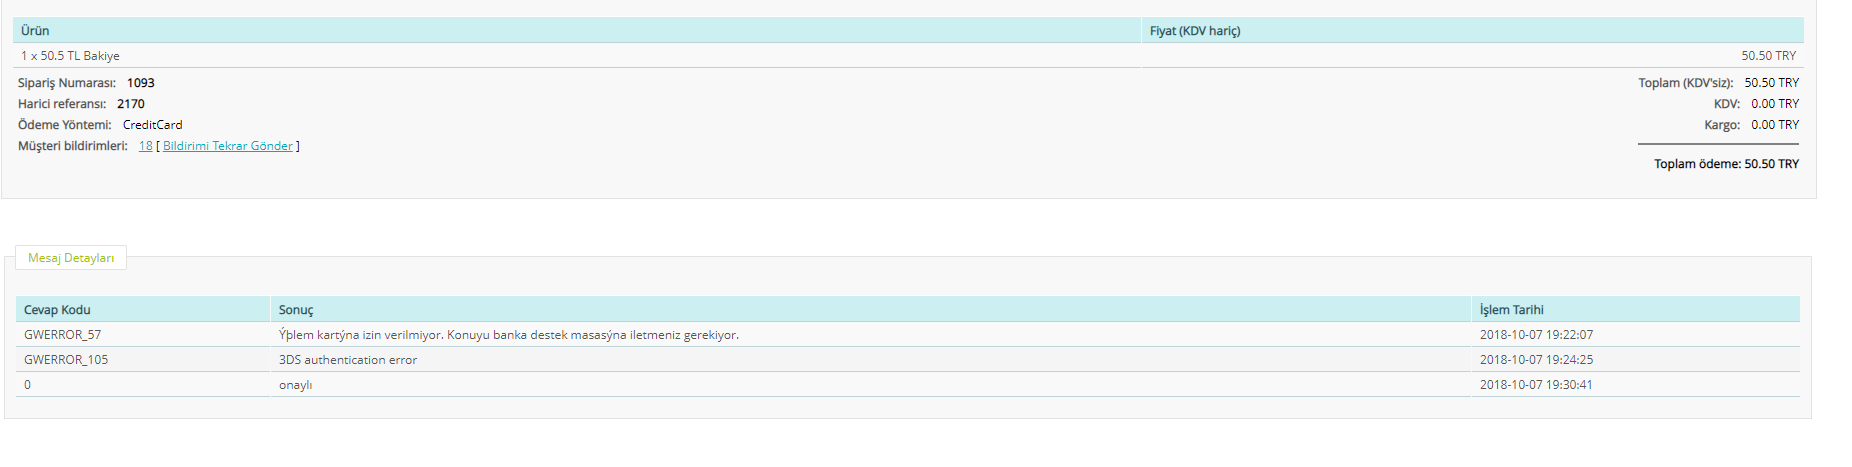Click Bildirimi Tekrar Gönder link

(x=228, y=146)
